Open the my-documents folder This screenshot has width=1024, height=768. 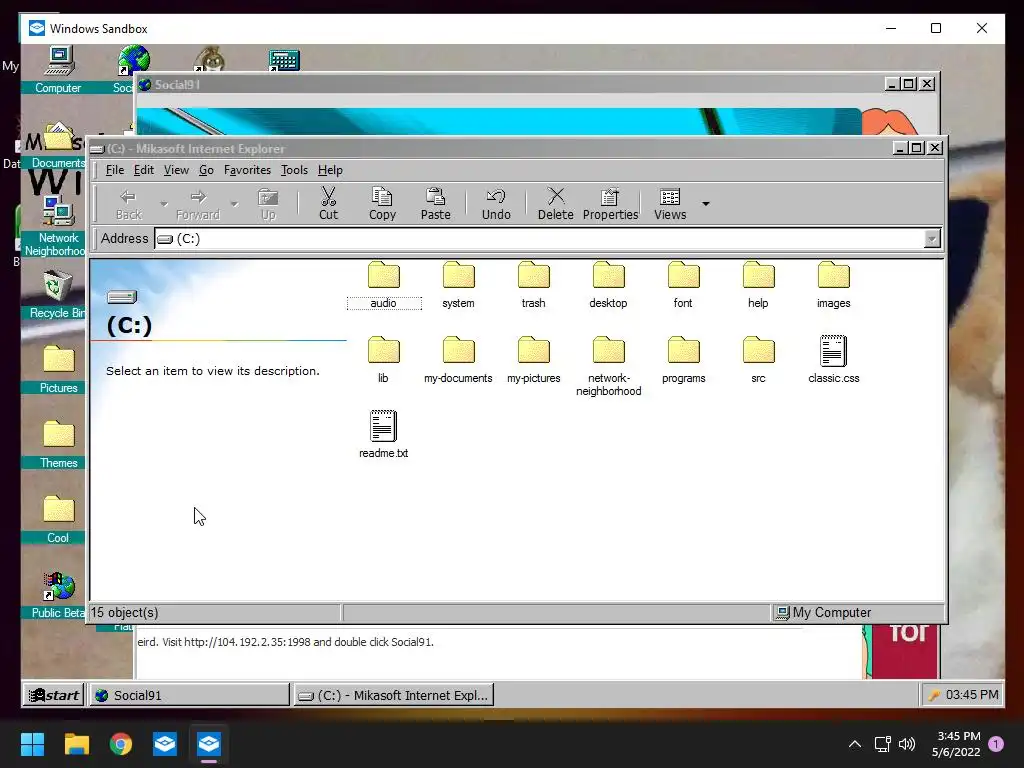point(458,360)
